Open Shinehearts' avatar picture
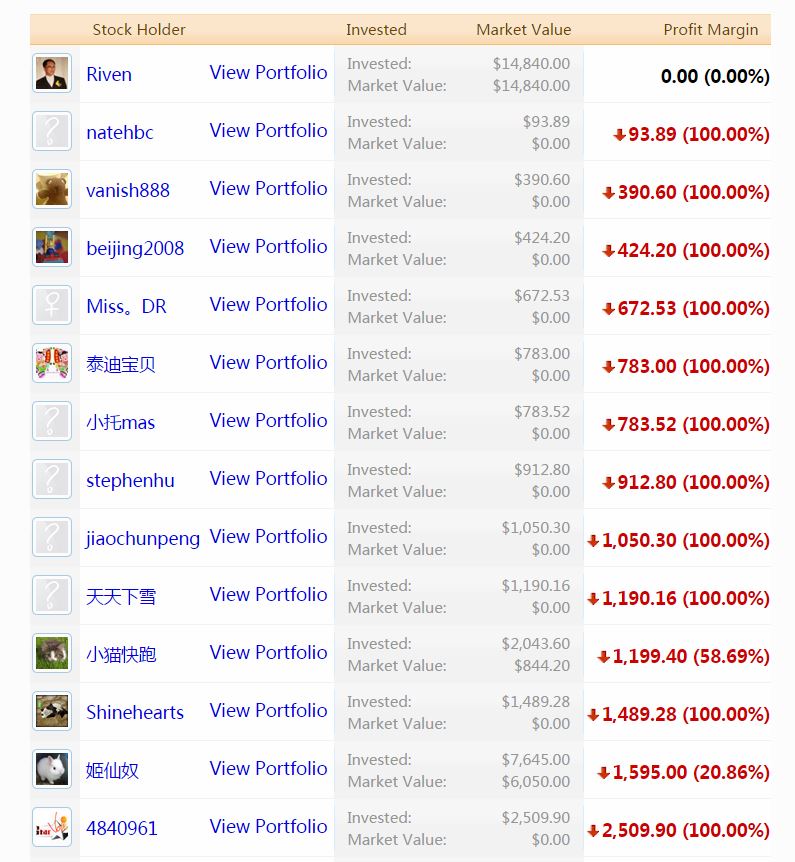Screen dimensions: 795x862 coord(52,712)
